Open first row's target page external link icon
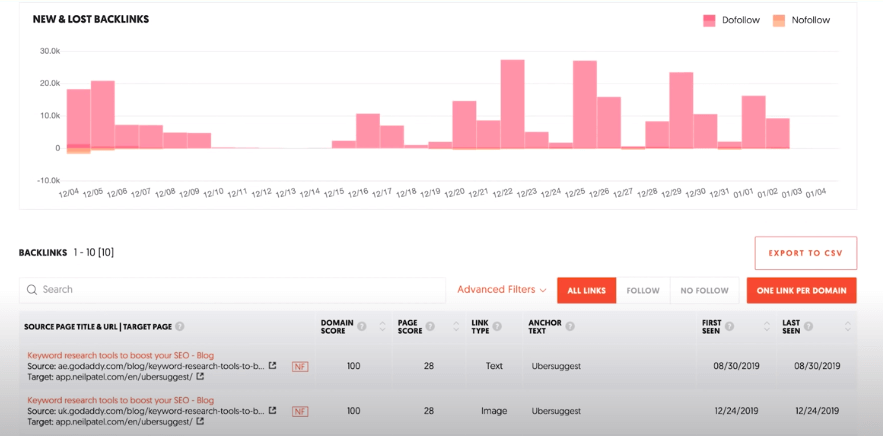The image size is (883, 436). click(x=200, y=377)
